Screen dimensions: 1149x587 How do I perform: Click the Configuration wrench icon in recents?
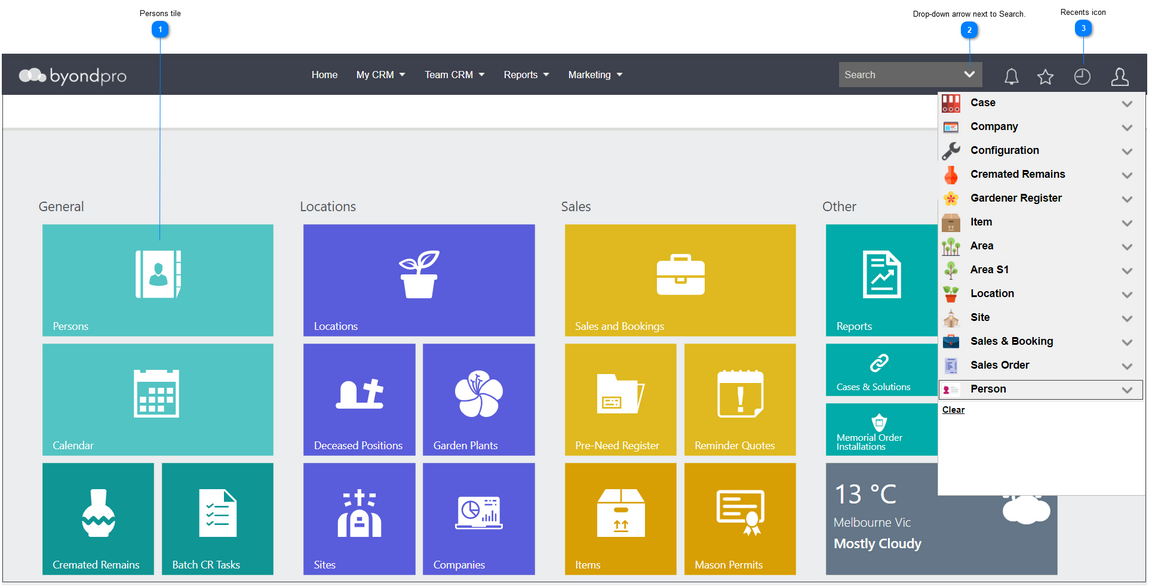click(951, 151)
